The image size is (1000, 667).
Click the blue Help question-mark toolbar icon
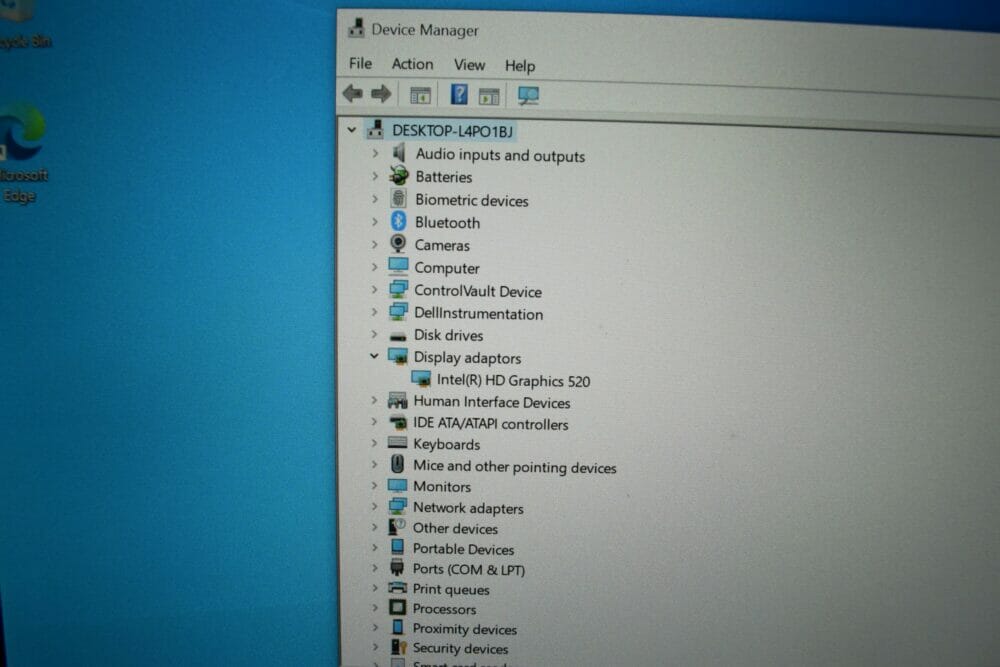tap(459, 94)
